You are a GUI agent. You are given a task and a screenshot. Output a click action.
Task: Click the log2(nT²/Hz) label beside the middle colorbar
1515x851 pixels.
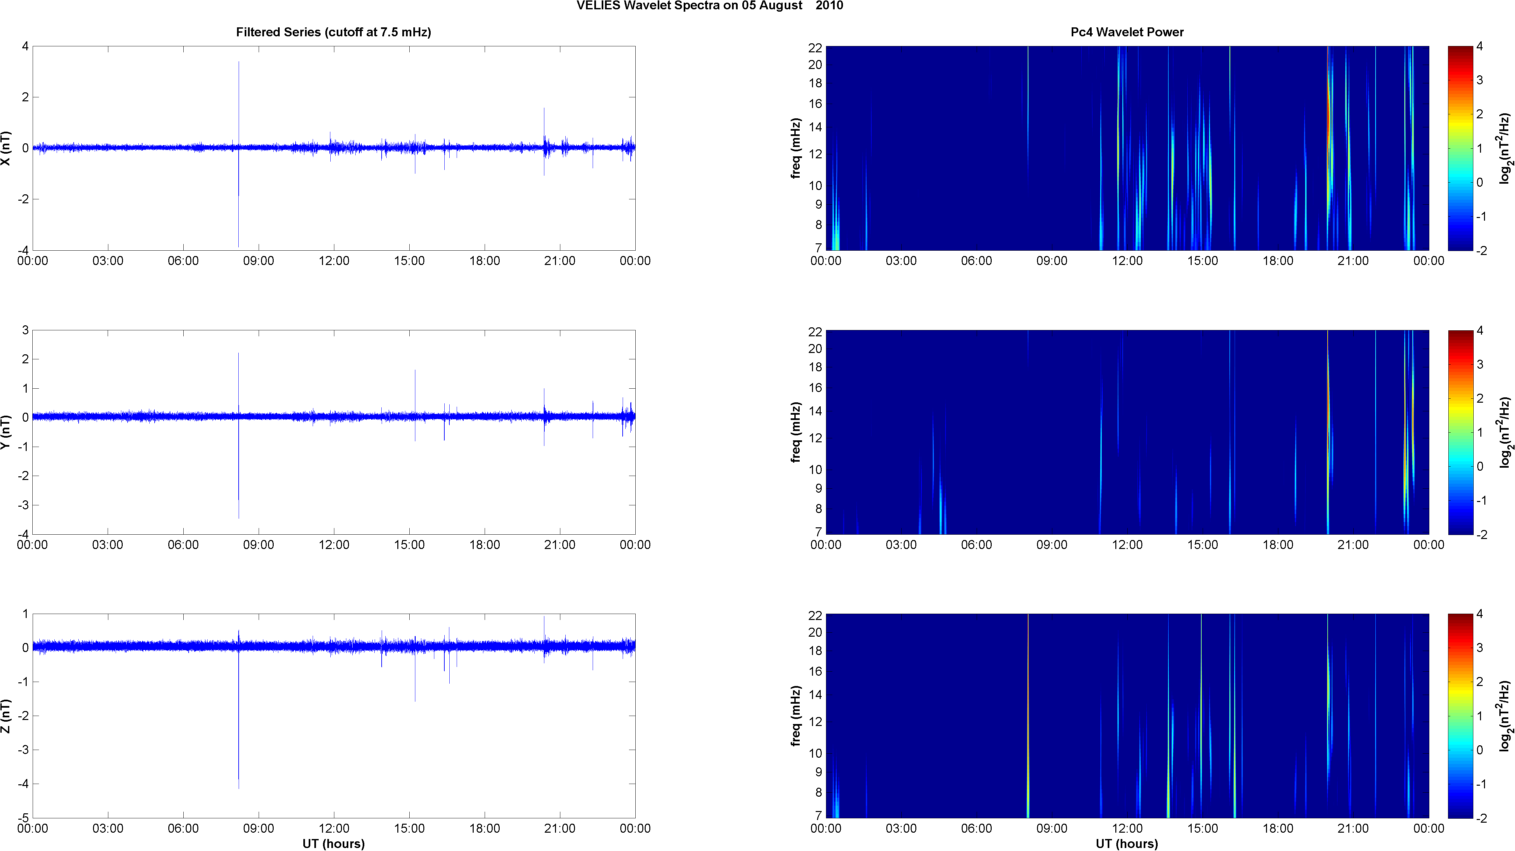coord(1506,432)
